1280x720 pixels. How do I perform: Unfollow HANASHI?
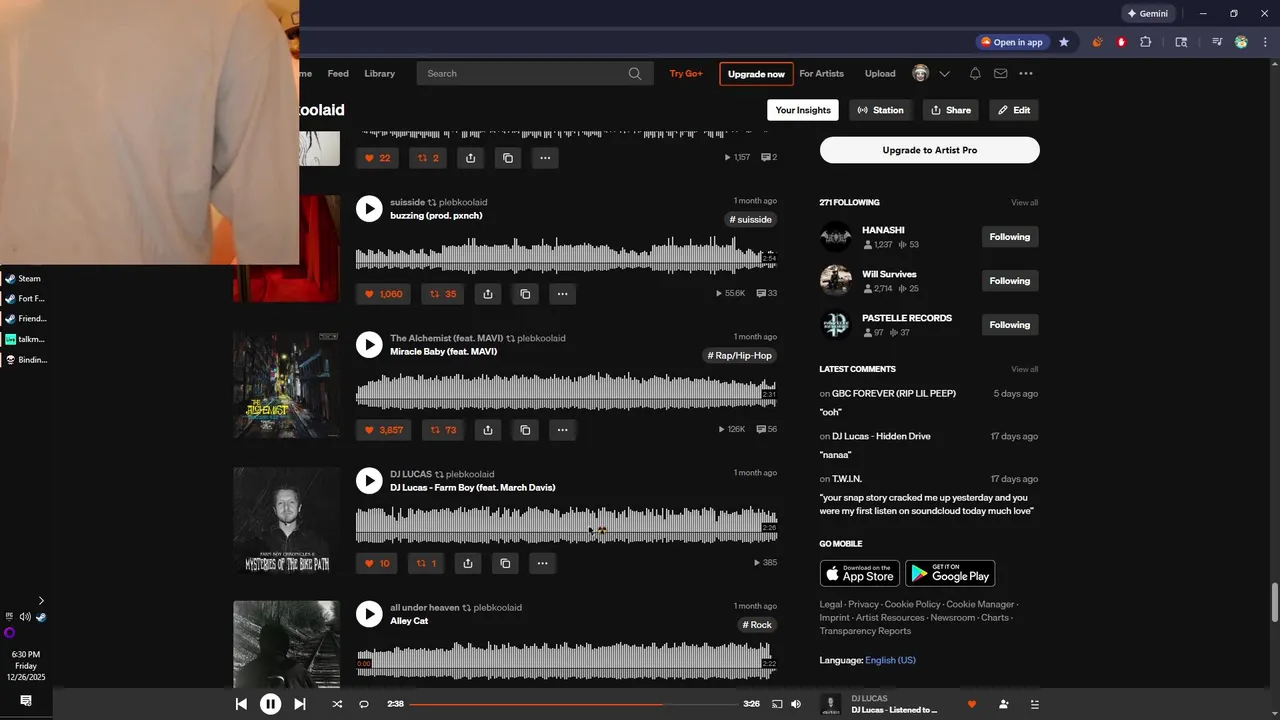(x=1010, y=237)
